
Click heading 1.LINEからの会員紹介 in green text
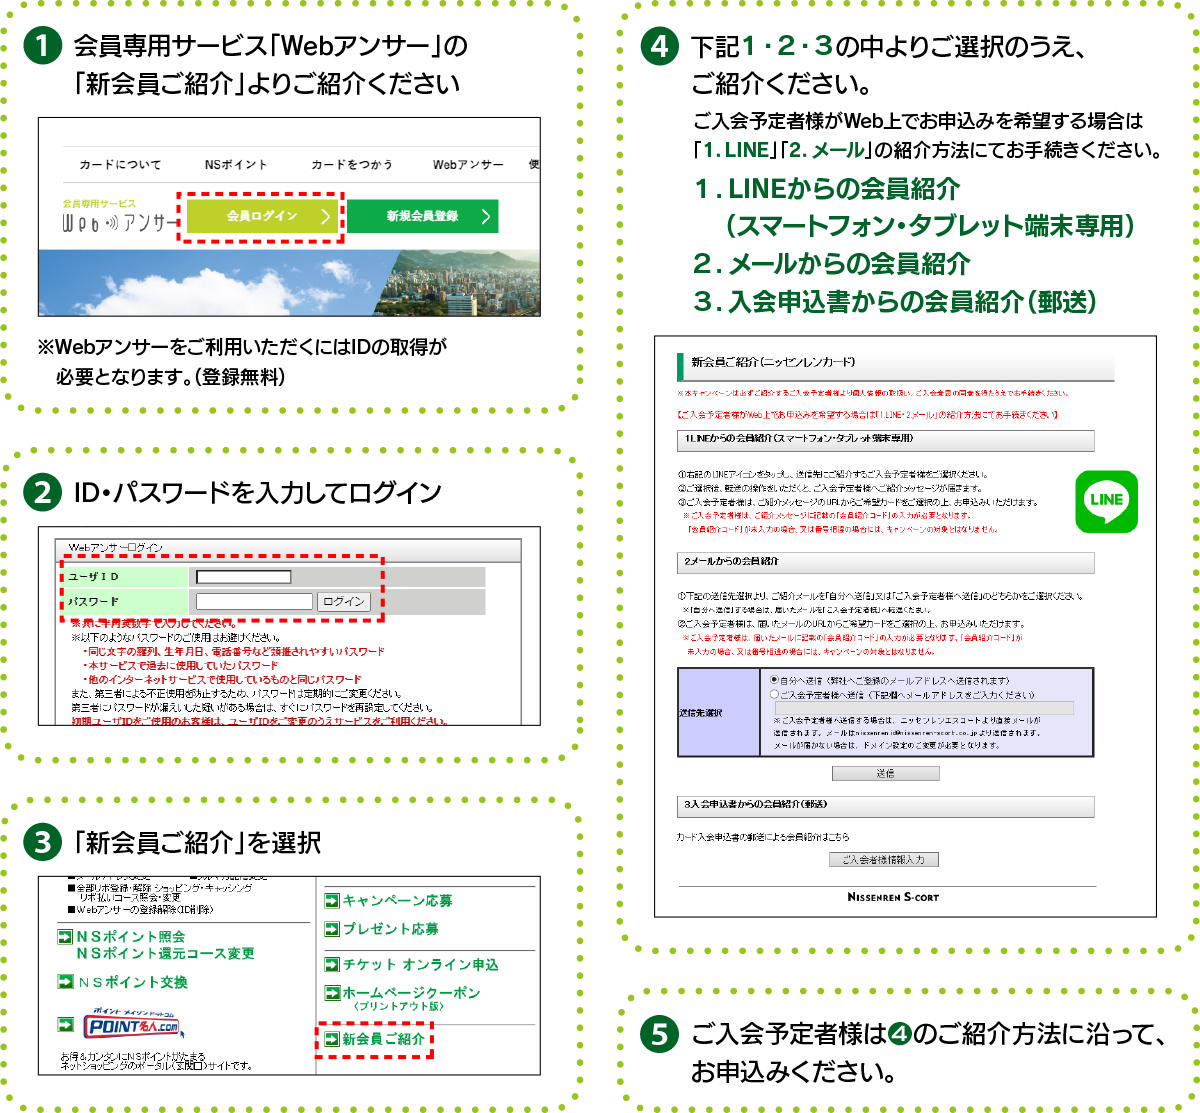click(827, 188)
